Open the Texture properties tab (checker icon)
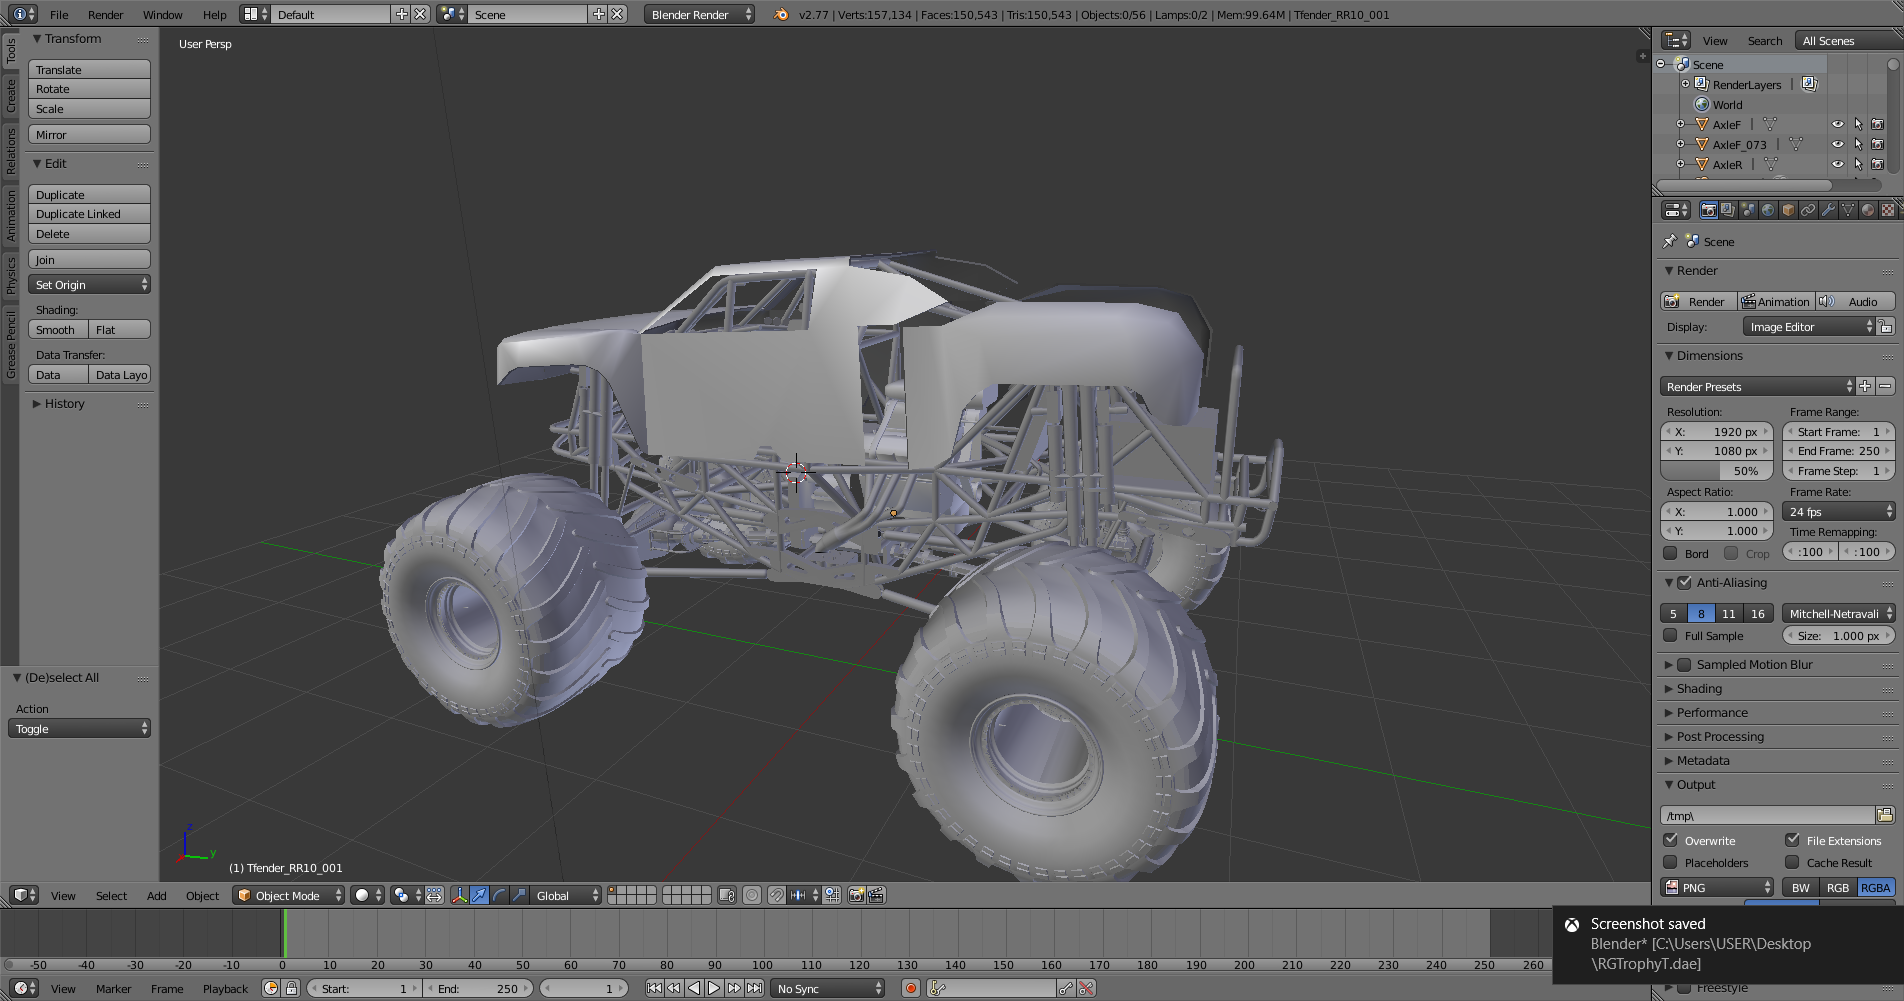 (x=1888, y=210)
